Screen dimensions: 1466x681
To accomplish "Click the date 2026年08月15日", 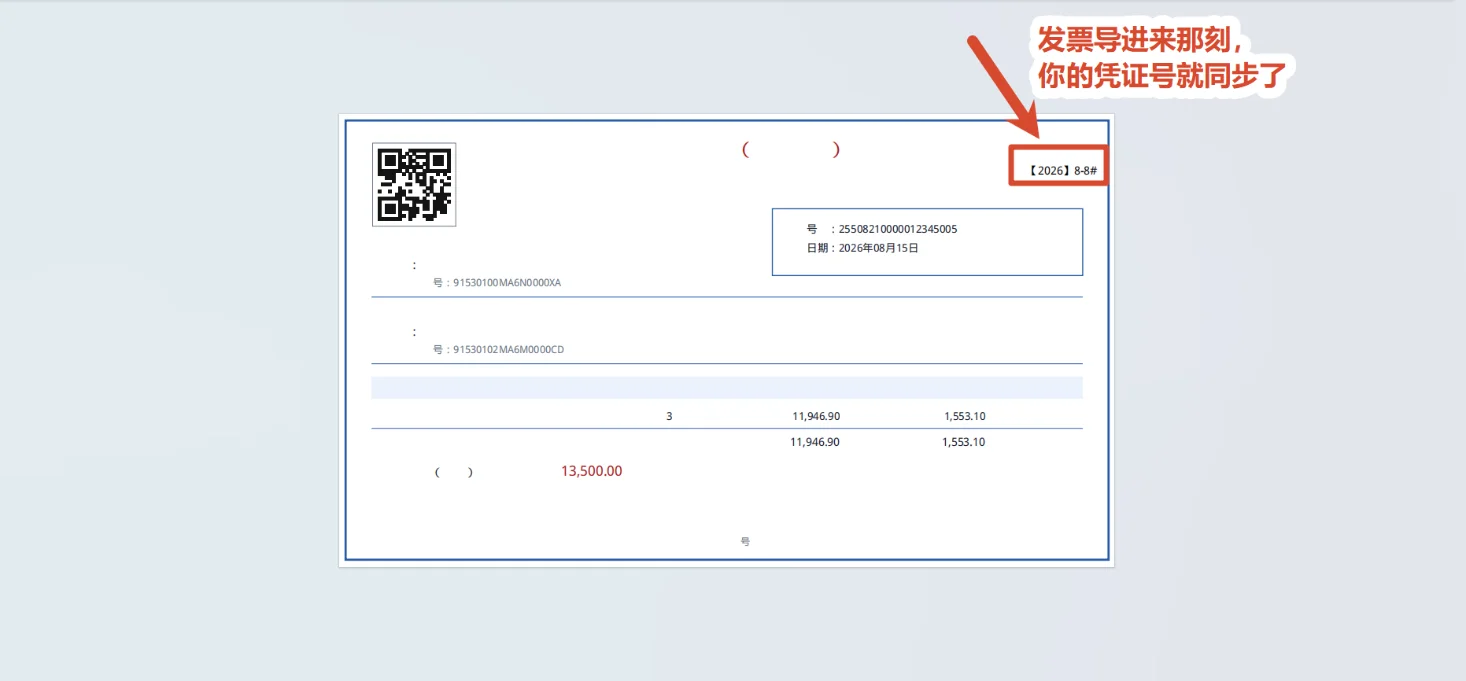I will click(x=878, y=248).
